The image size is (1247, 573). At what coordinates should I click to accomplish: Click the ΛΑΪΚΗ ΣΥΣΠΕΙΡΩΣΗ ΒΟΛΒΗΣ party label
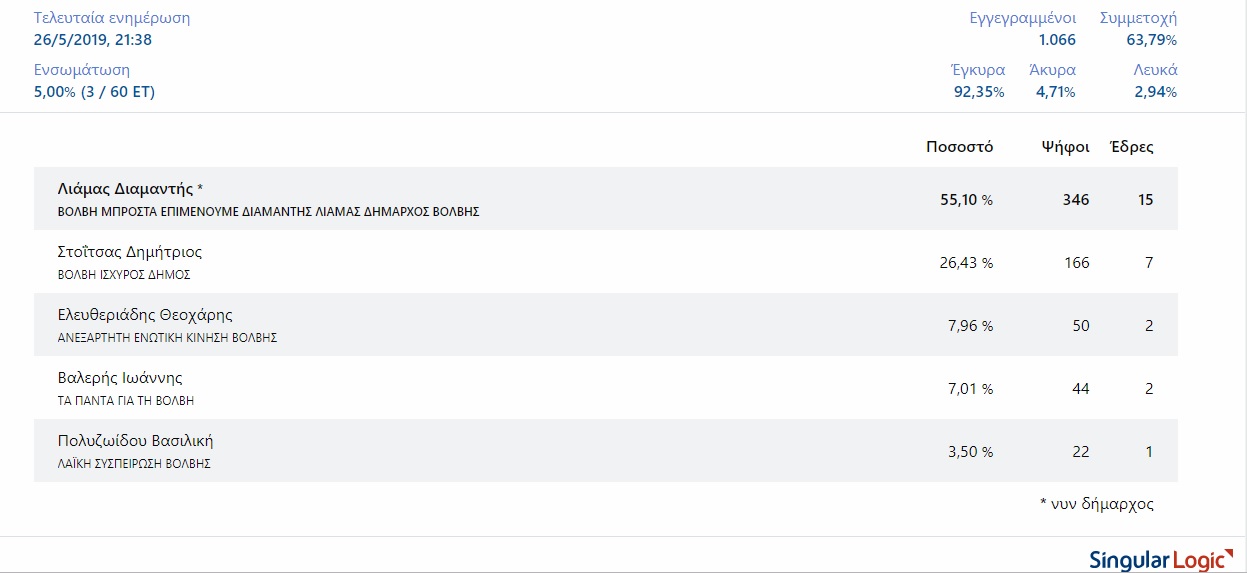pos(134,464)
